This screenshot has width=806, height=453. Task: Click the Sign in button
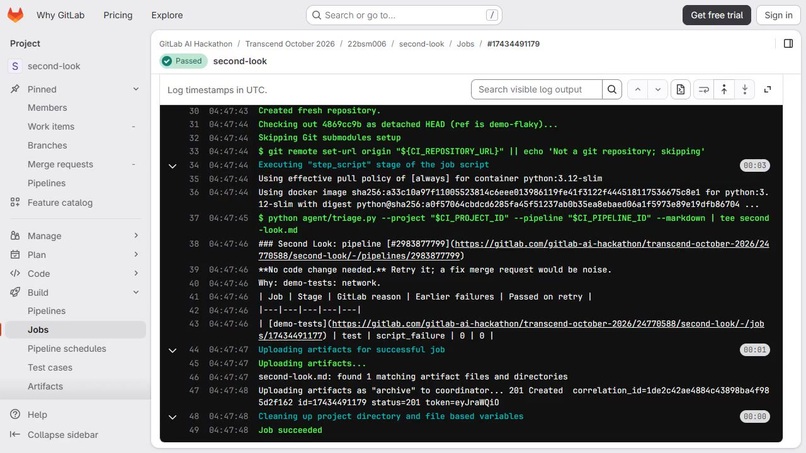click(778, 15)
